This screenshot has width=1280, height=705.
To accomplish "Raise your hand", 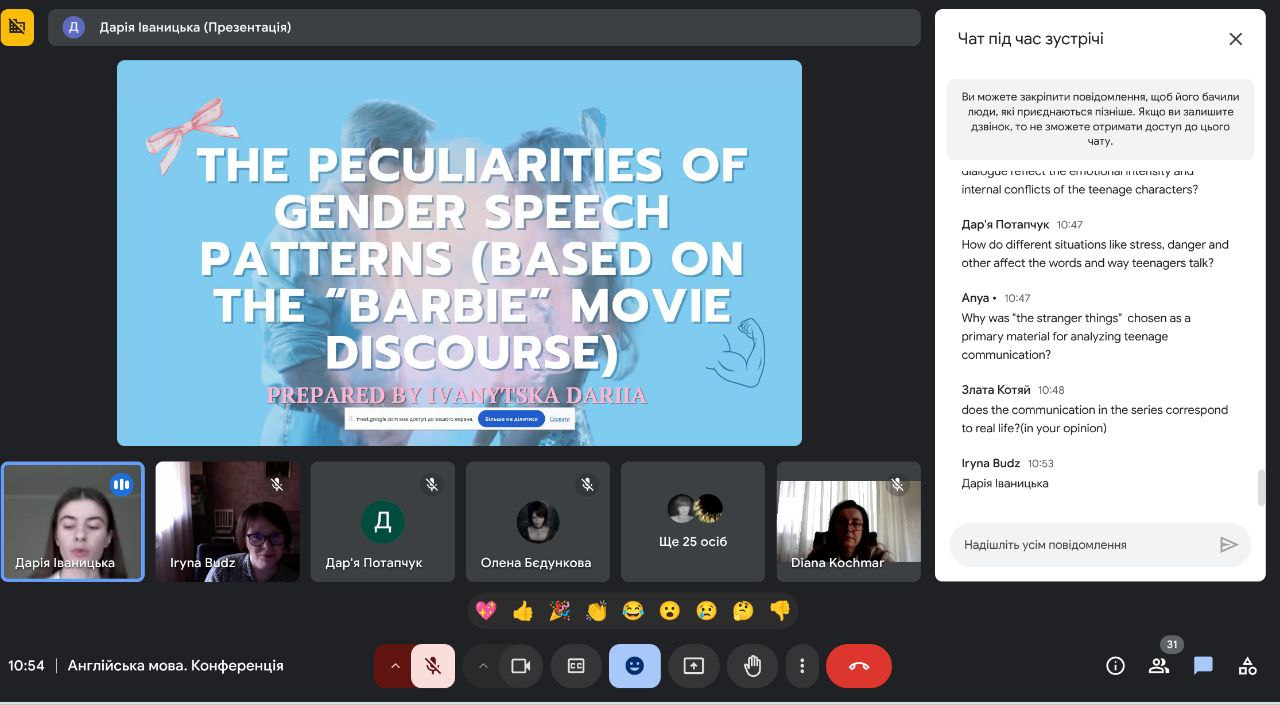I will click(753, 666).
